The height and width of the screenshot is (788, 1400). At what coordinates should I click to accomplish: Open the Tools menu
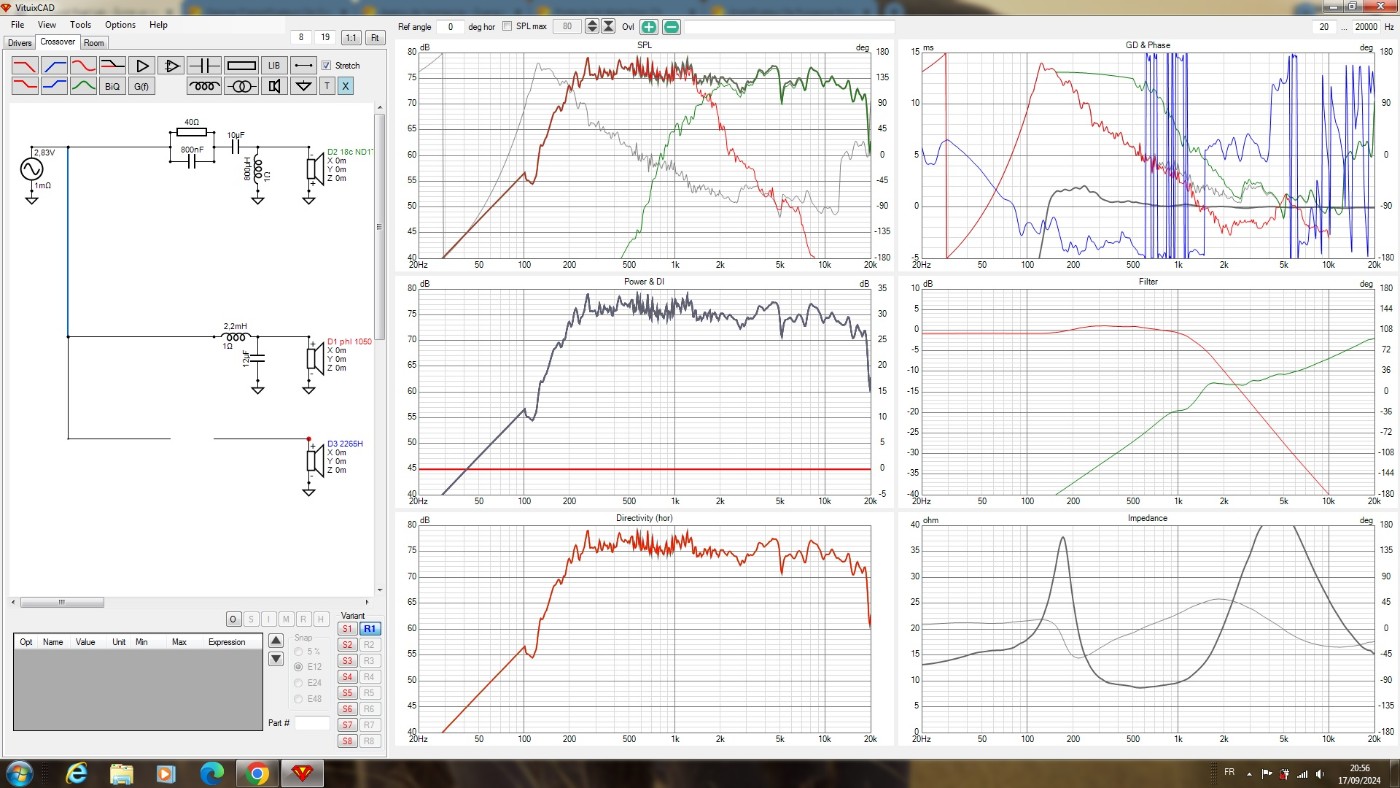coord(80,24)
